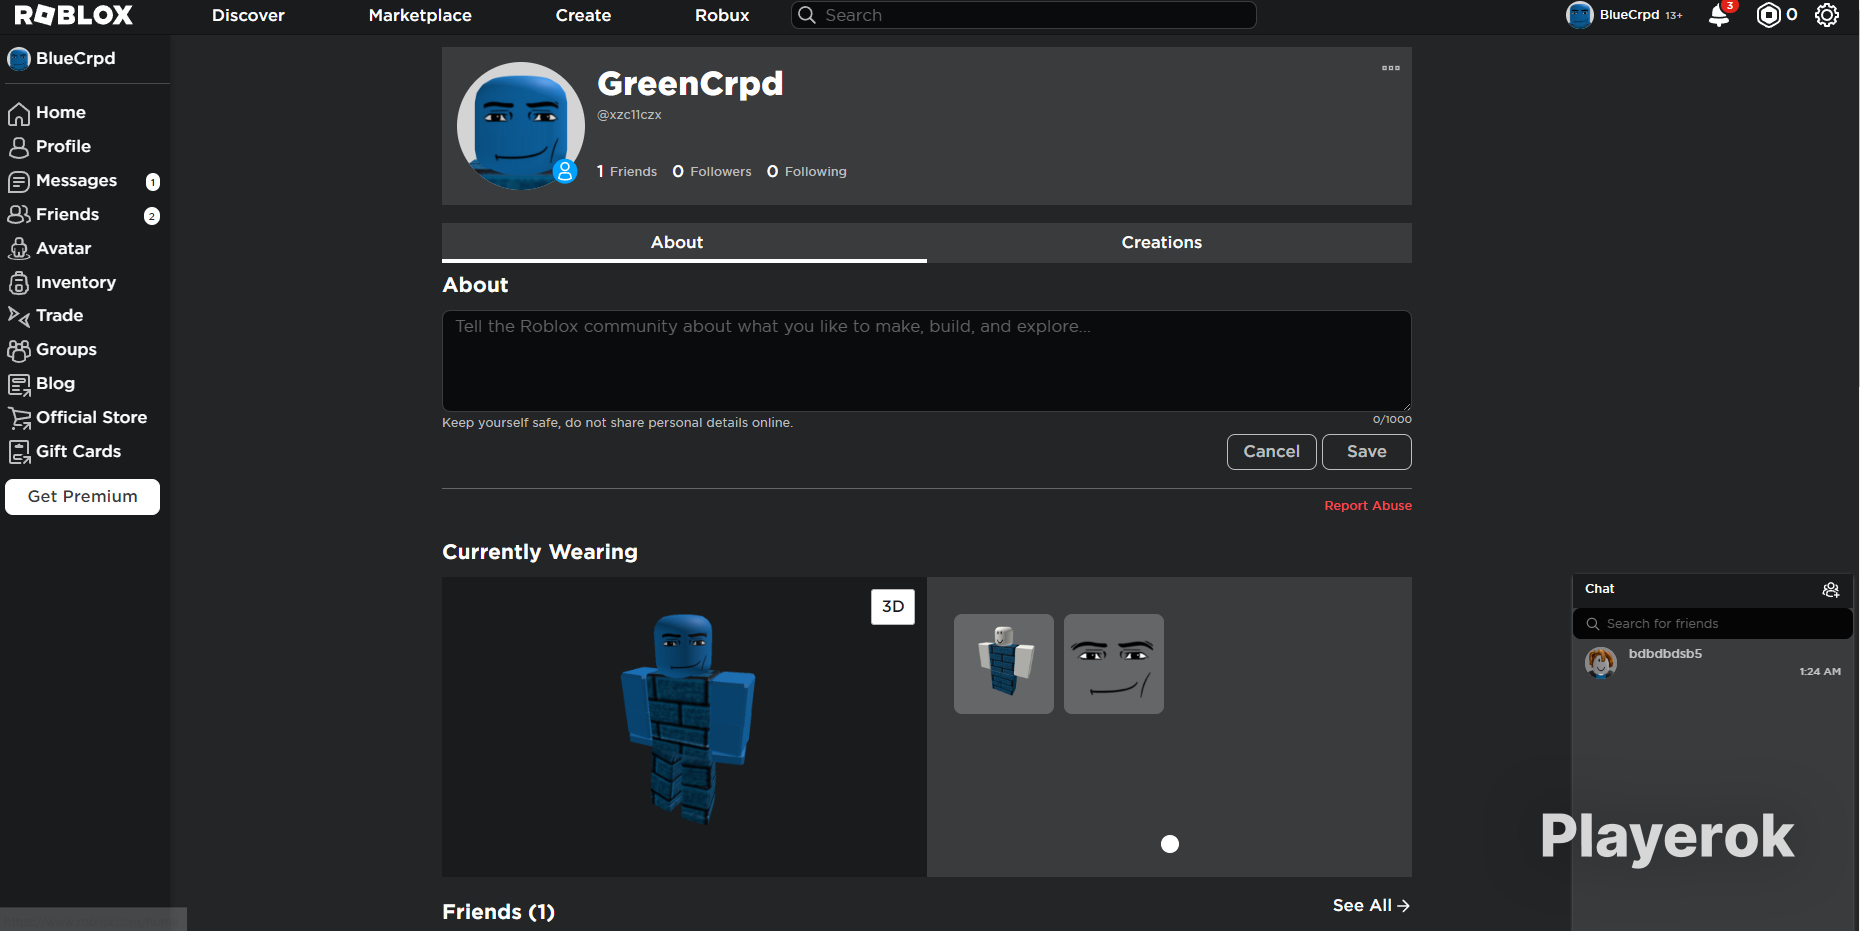The height and width of the screenshot is (931, 1860).
Task: Open the Messages sidebar icon
Action: click(x=19, y=181)
